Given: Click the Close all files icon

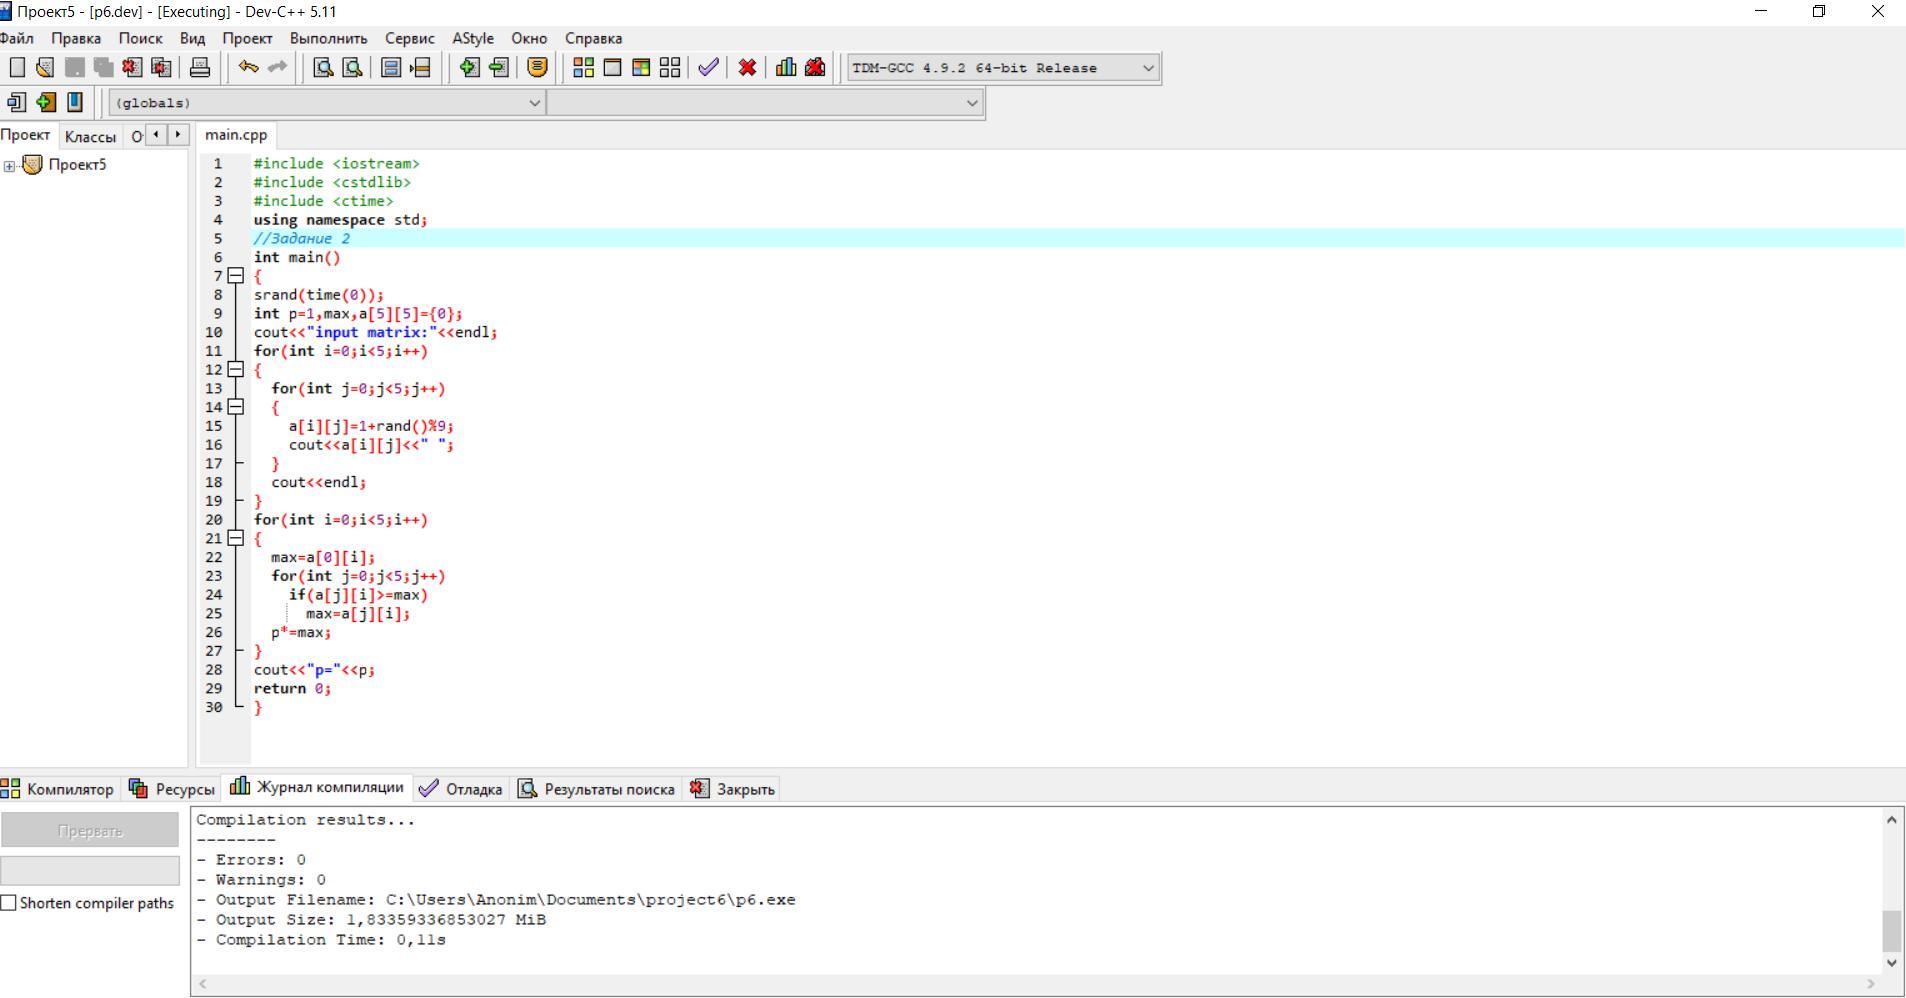Looking at the screenshot, I should [x=161, y=67].
